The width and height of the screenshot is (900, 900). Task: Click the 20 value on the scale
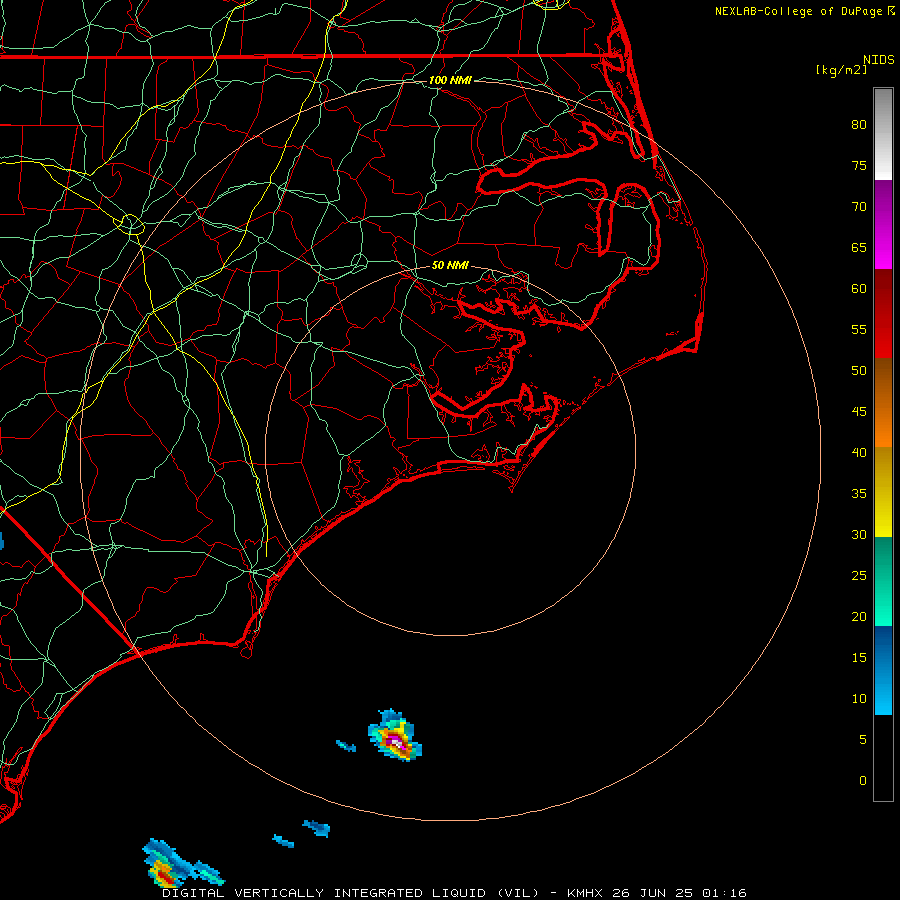[x=859, y=616]
